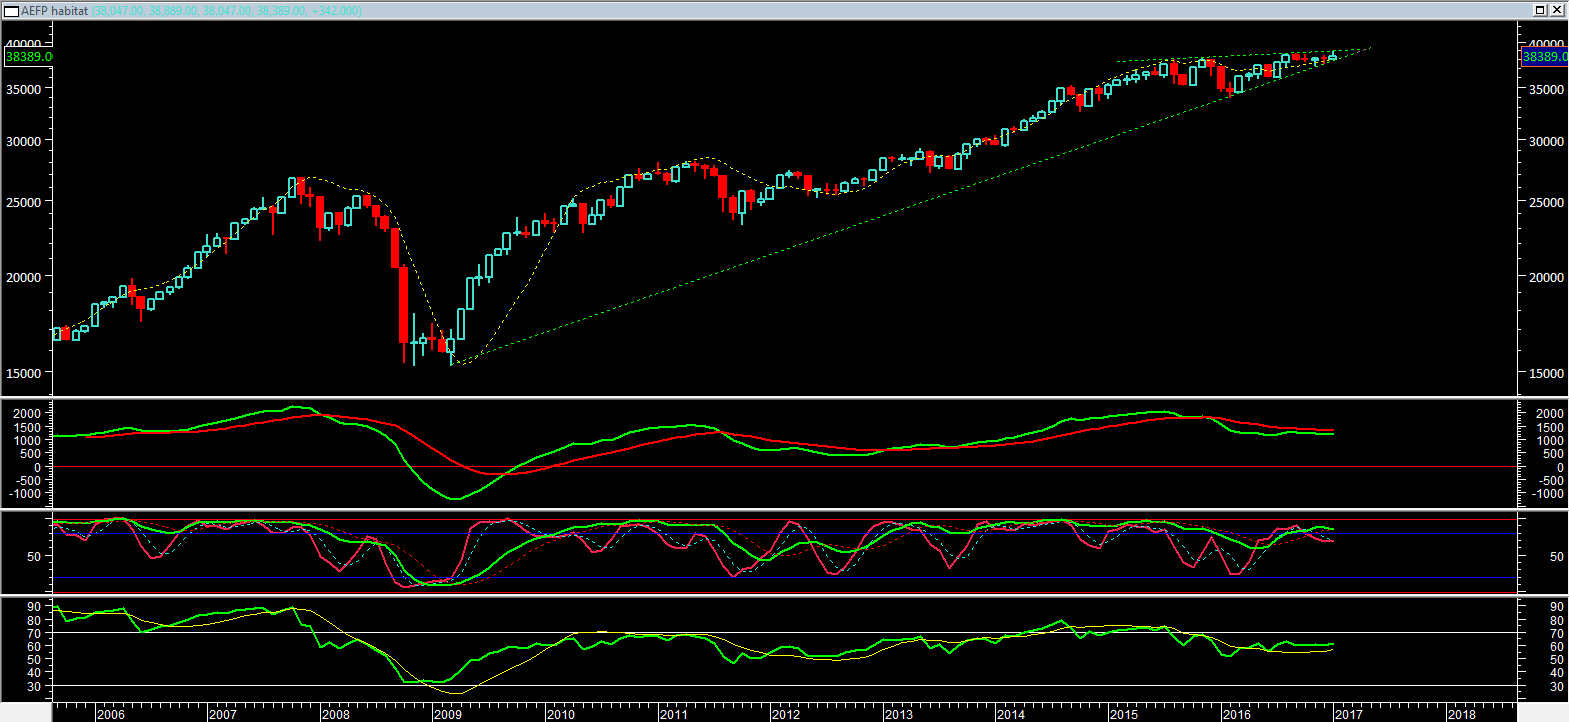
Task: Select the 2013 year label on time axis
Action: 899,714
